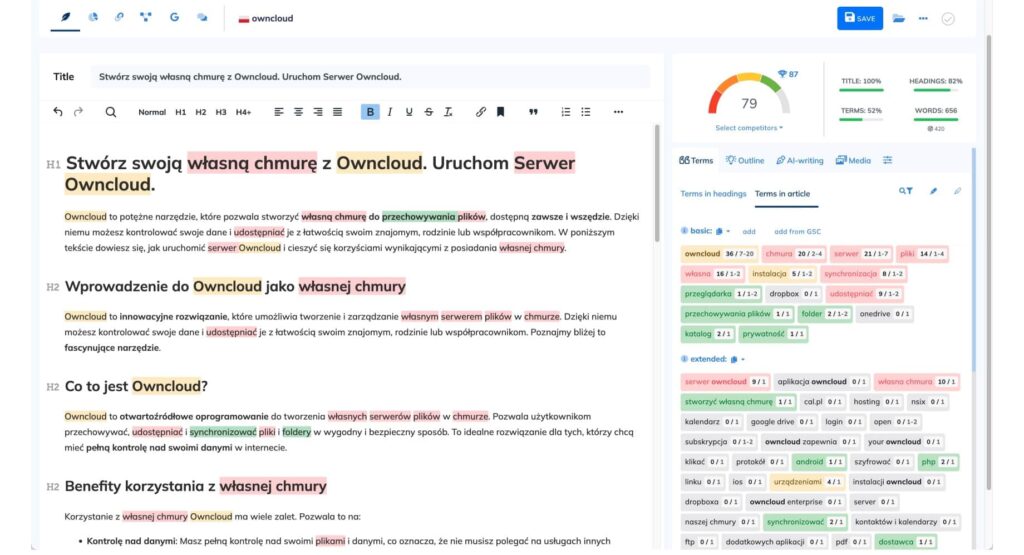Click the Save button
The image size is (1024, 555).
tap(859, 18)
